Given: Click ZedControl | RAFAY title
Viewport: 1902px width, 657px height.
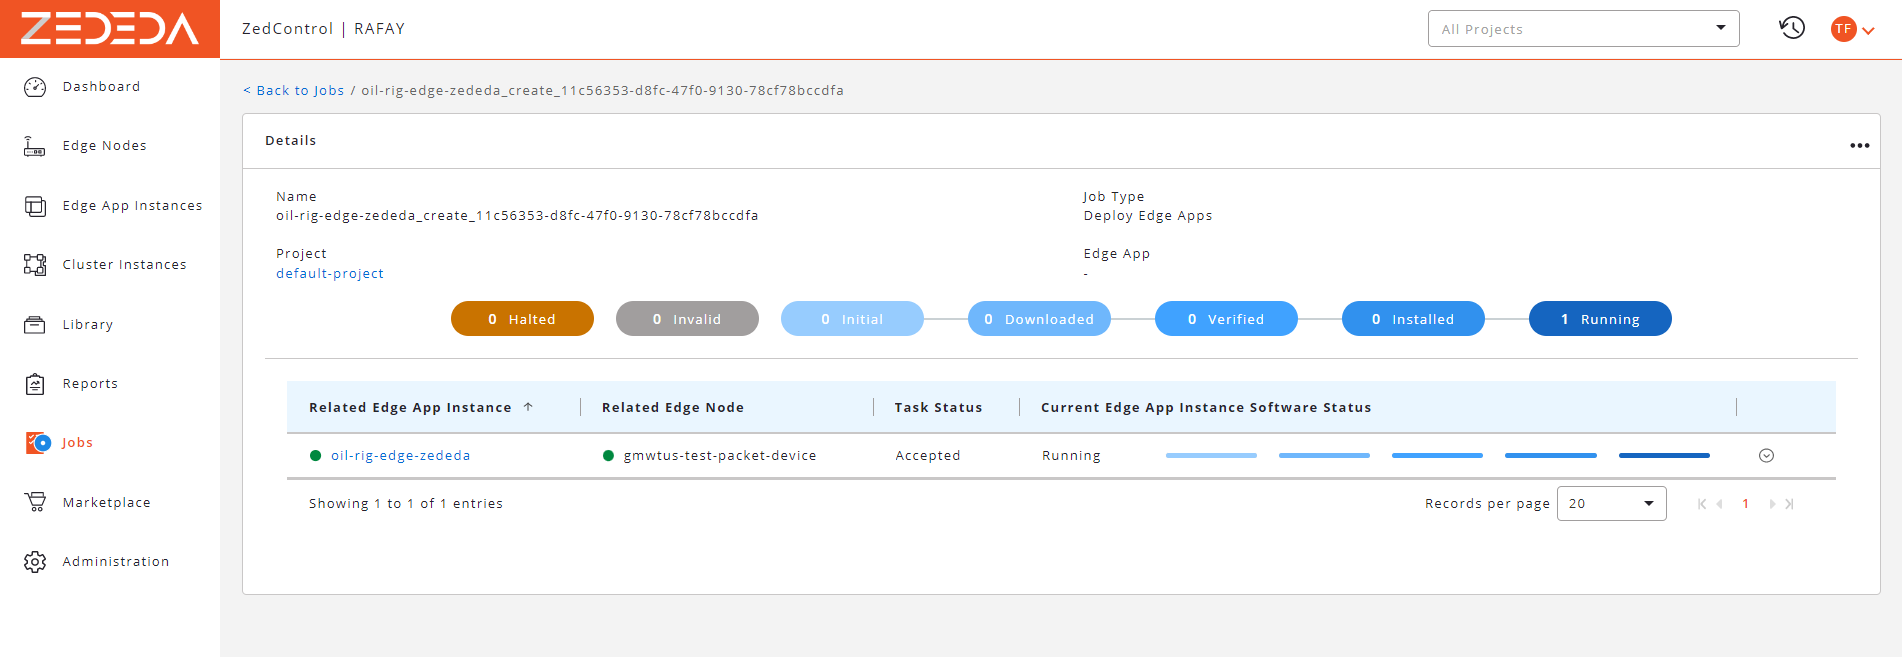Looking at the screenshot, I should (323, 29).
